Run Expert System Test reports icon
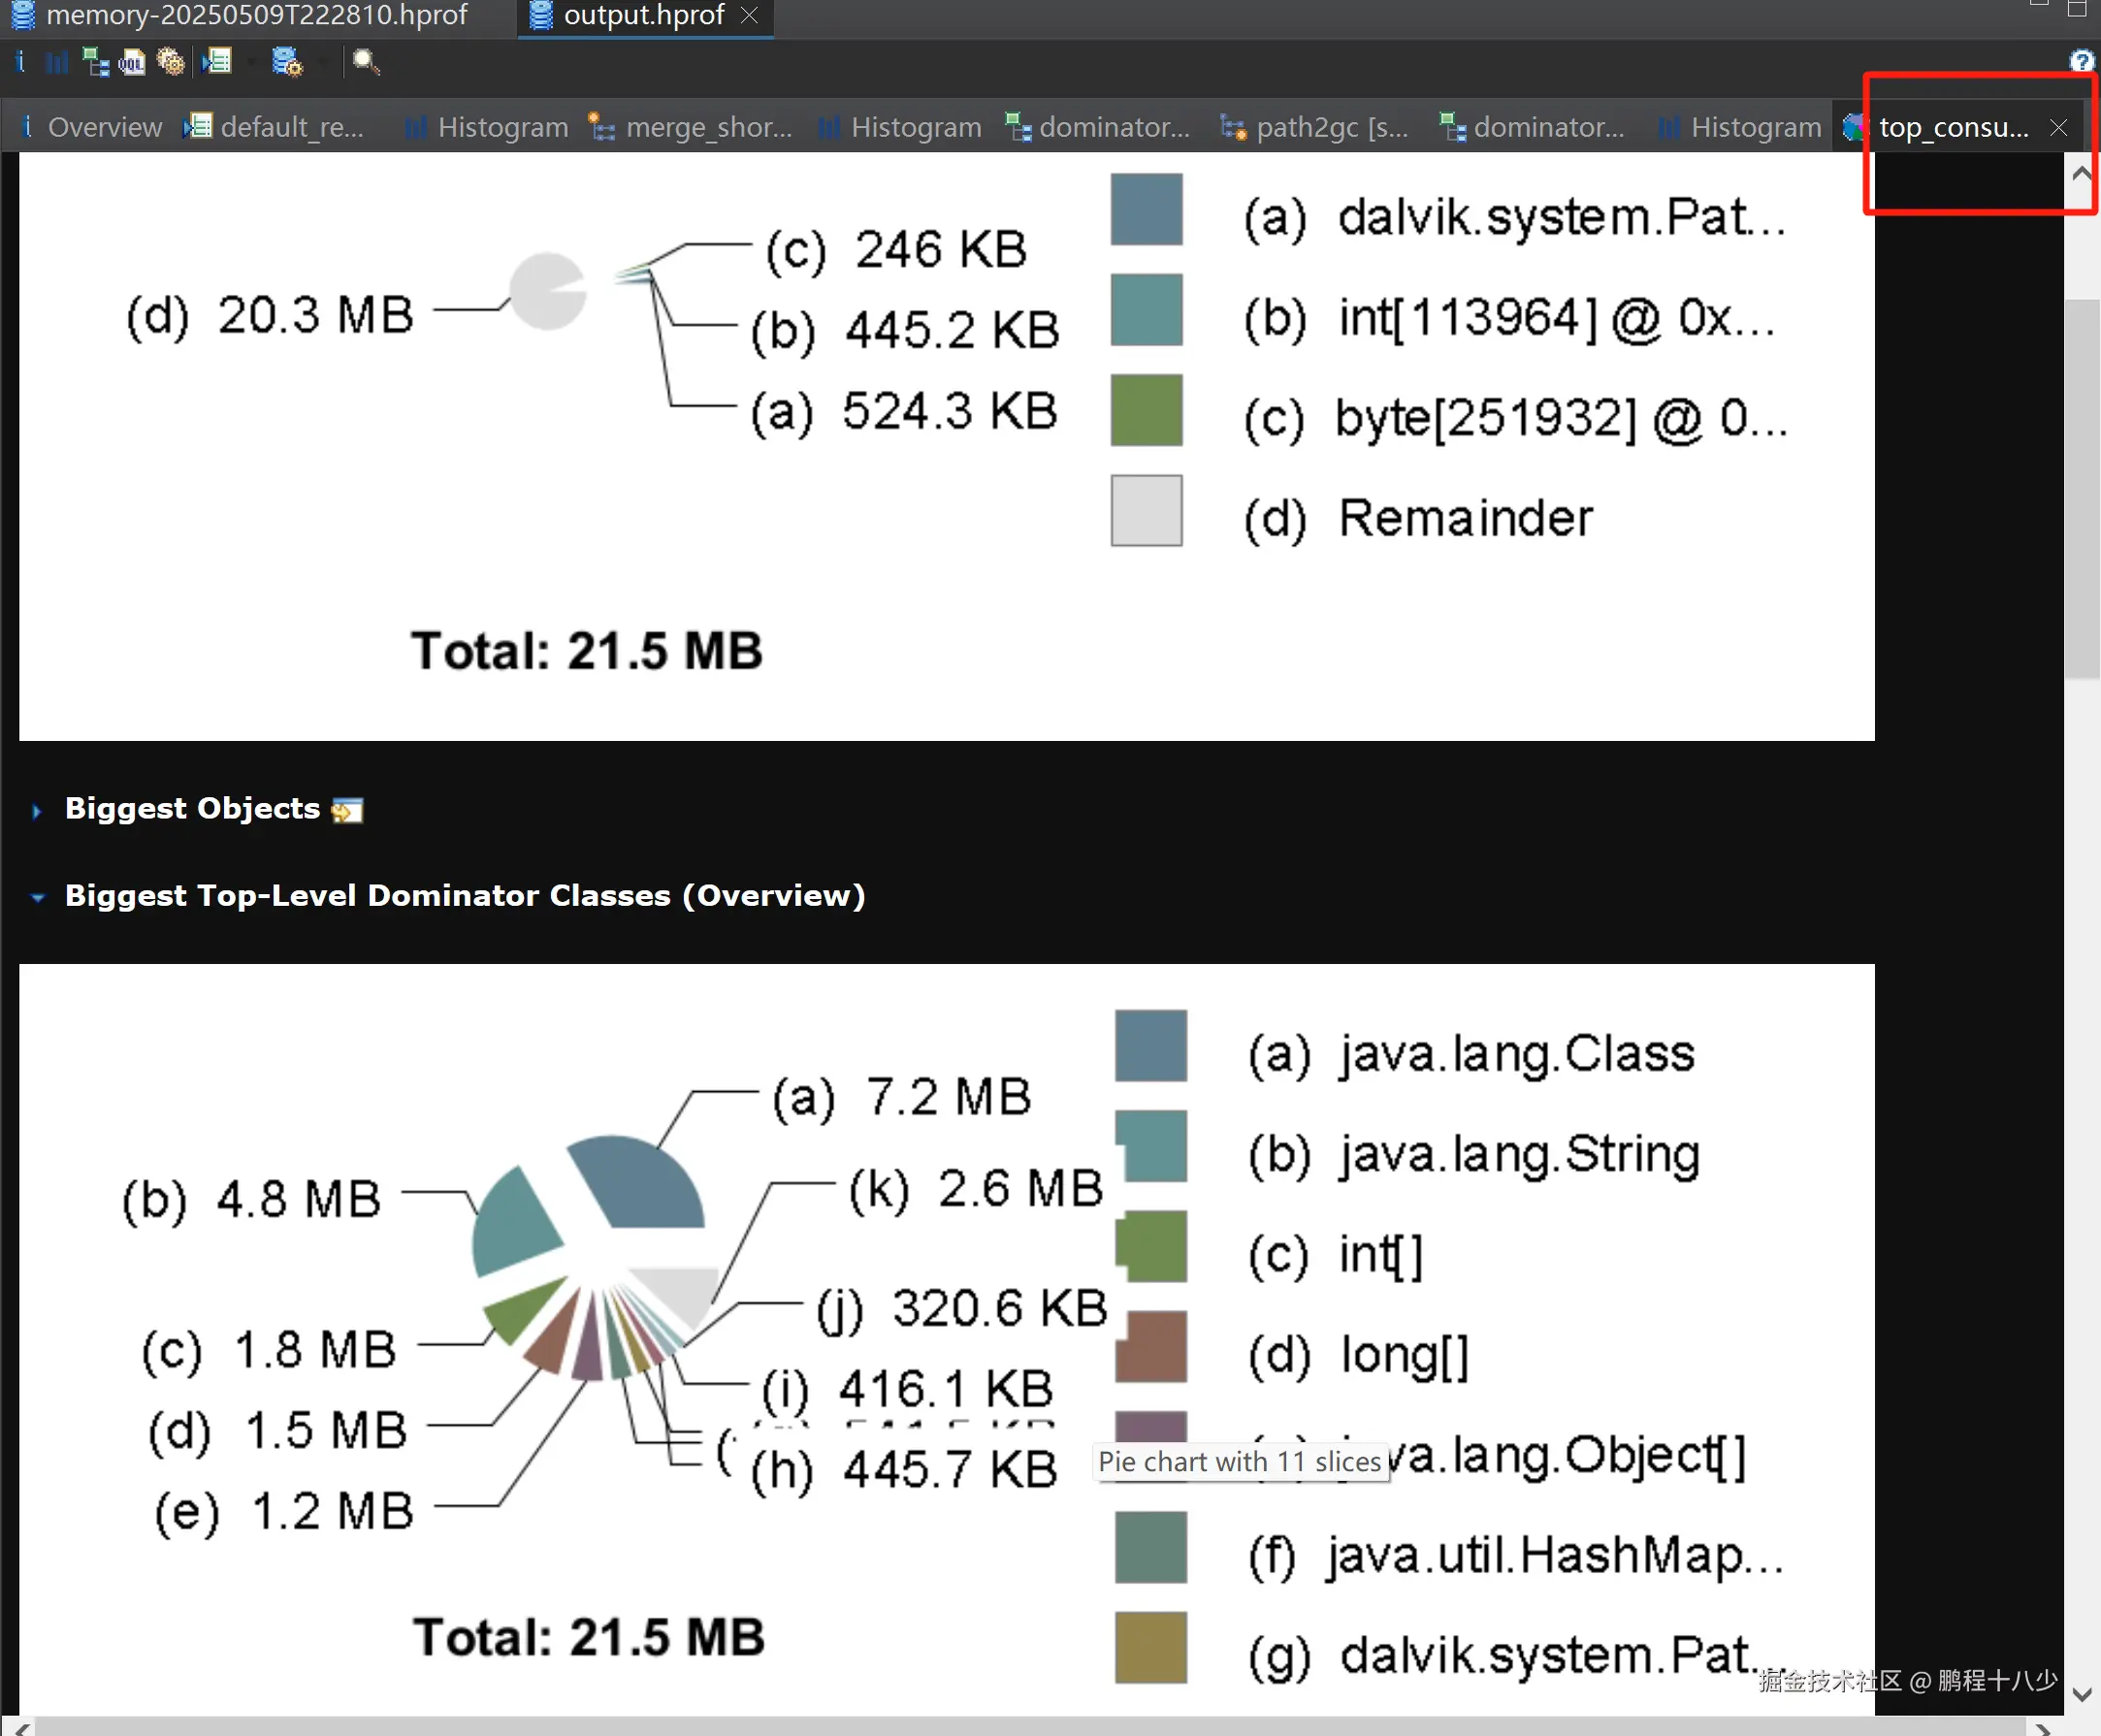The width and height of the screenshot is (2101, 1736). click(x=216, y=63)
